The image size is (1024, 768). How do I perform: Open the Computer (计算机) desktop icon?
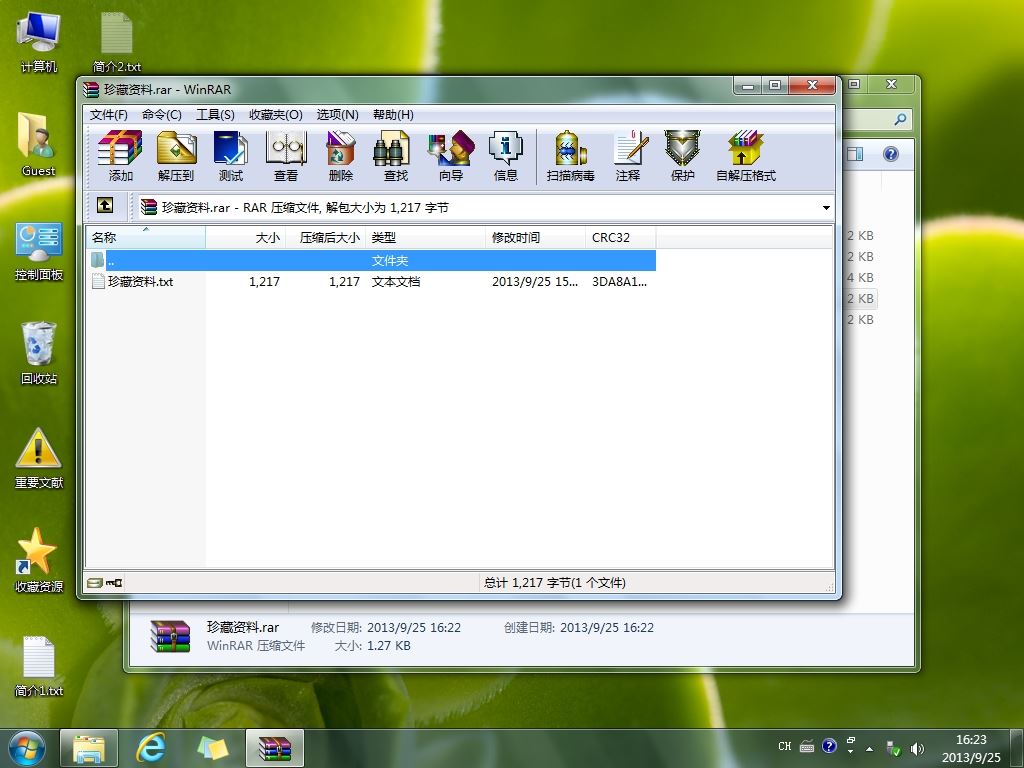tap(39, 42)
